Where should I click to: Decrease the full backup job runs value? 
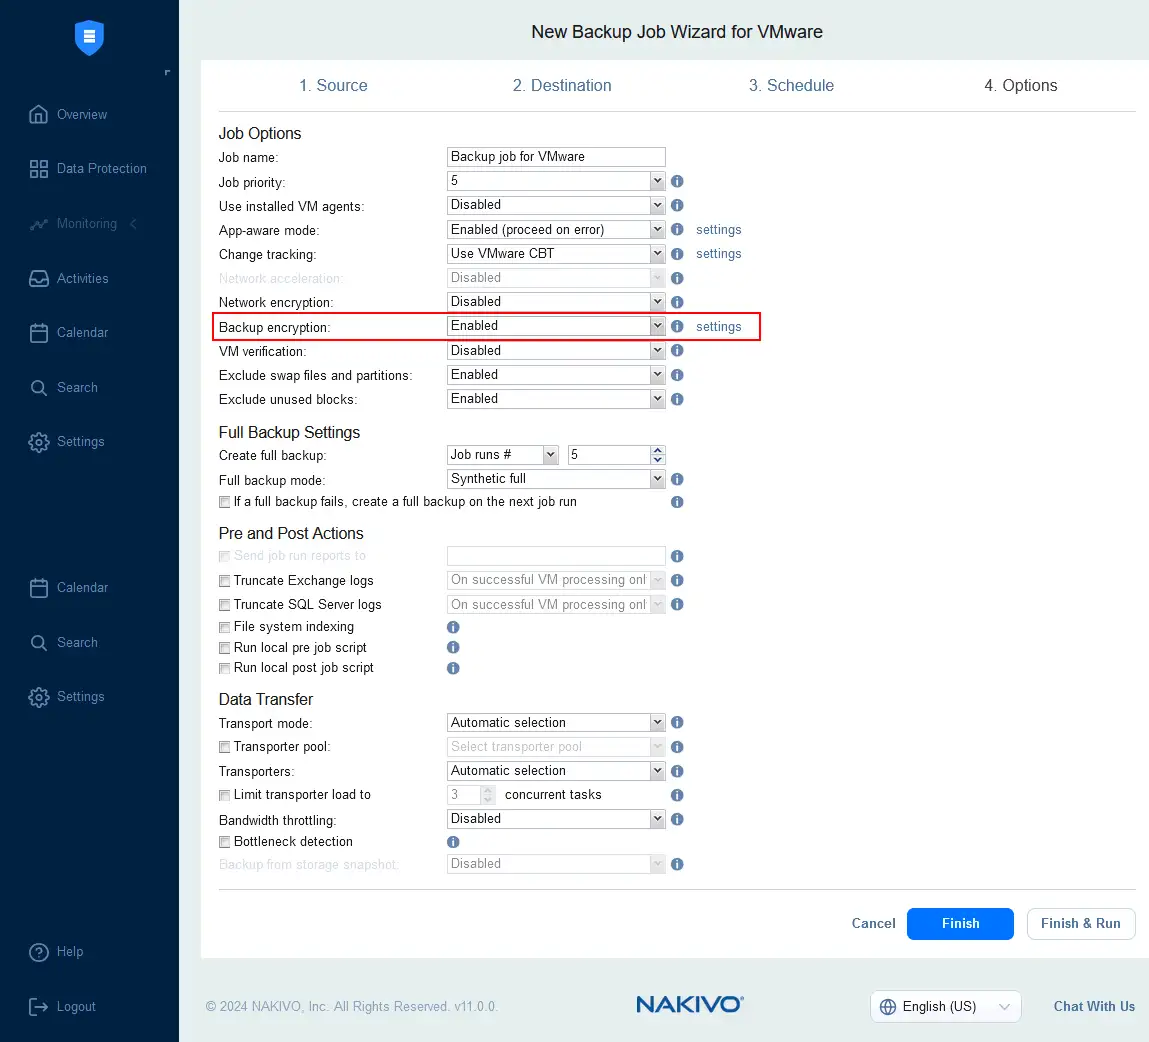(657, 459)
